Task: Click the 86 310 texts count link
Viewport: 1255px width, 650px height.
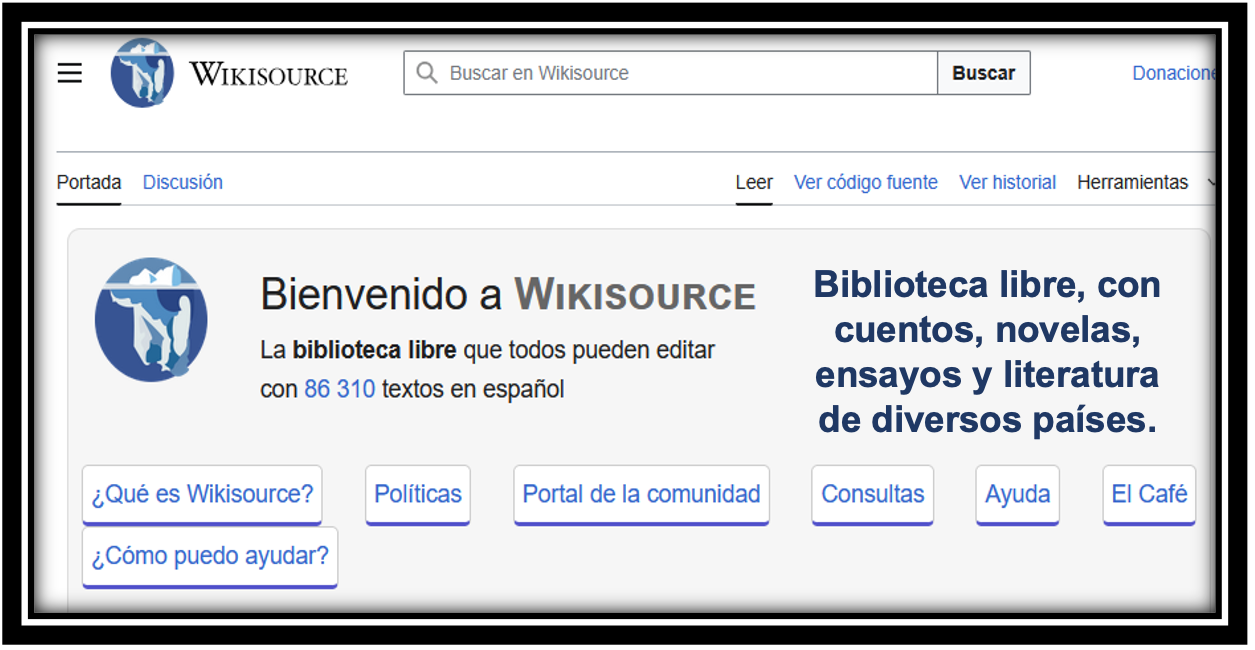Action: coord(340,389)
